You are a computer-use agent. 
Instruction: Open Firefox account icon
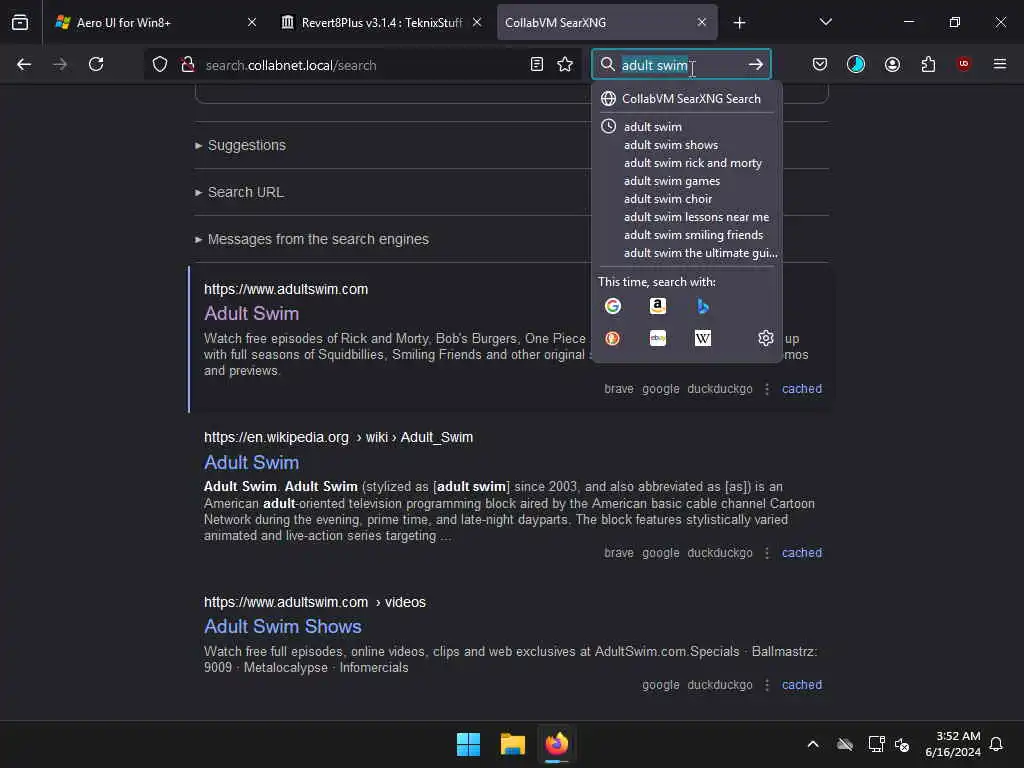[892, 64]
